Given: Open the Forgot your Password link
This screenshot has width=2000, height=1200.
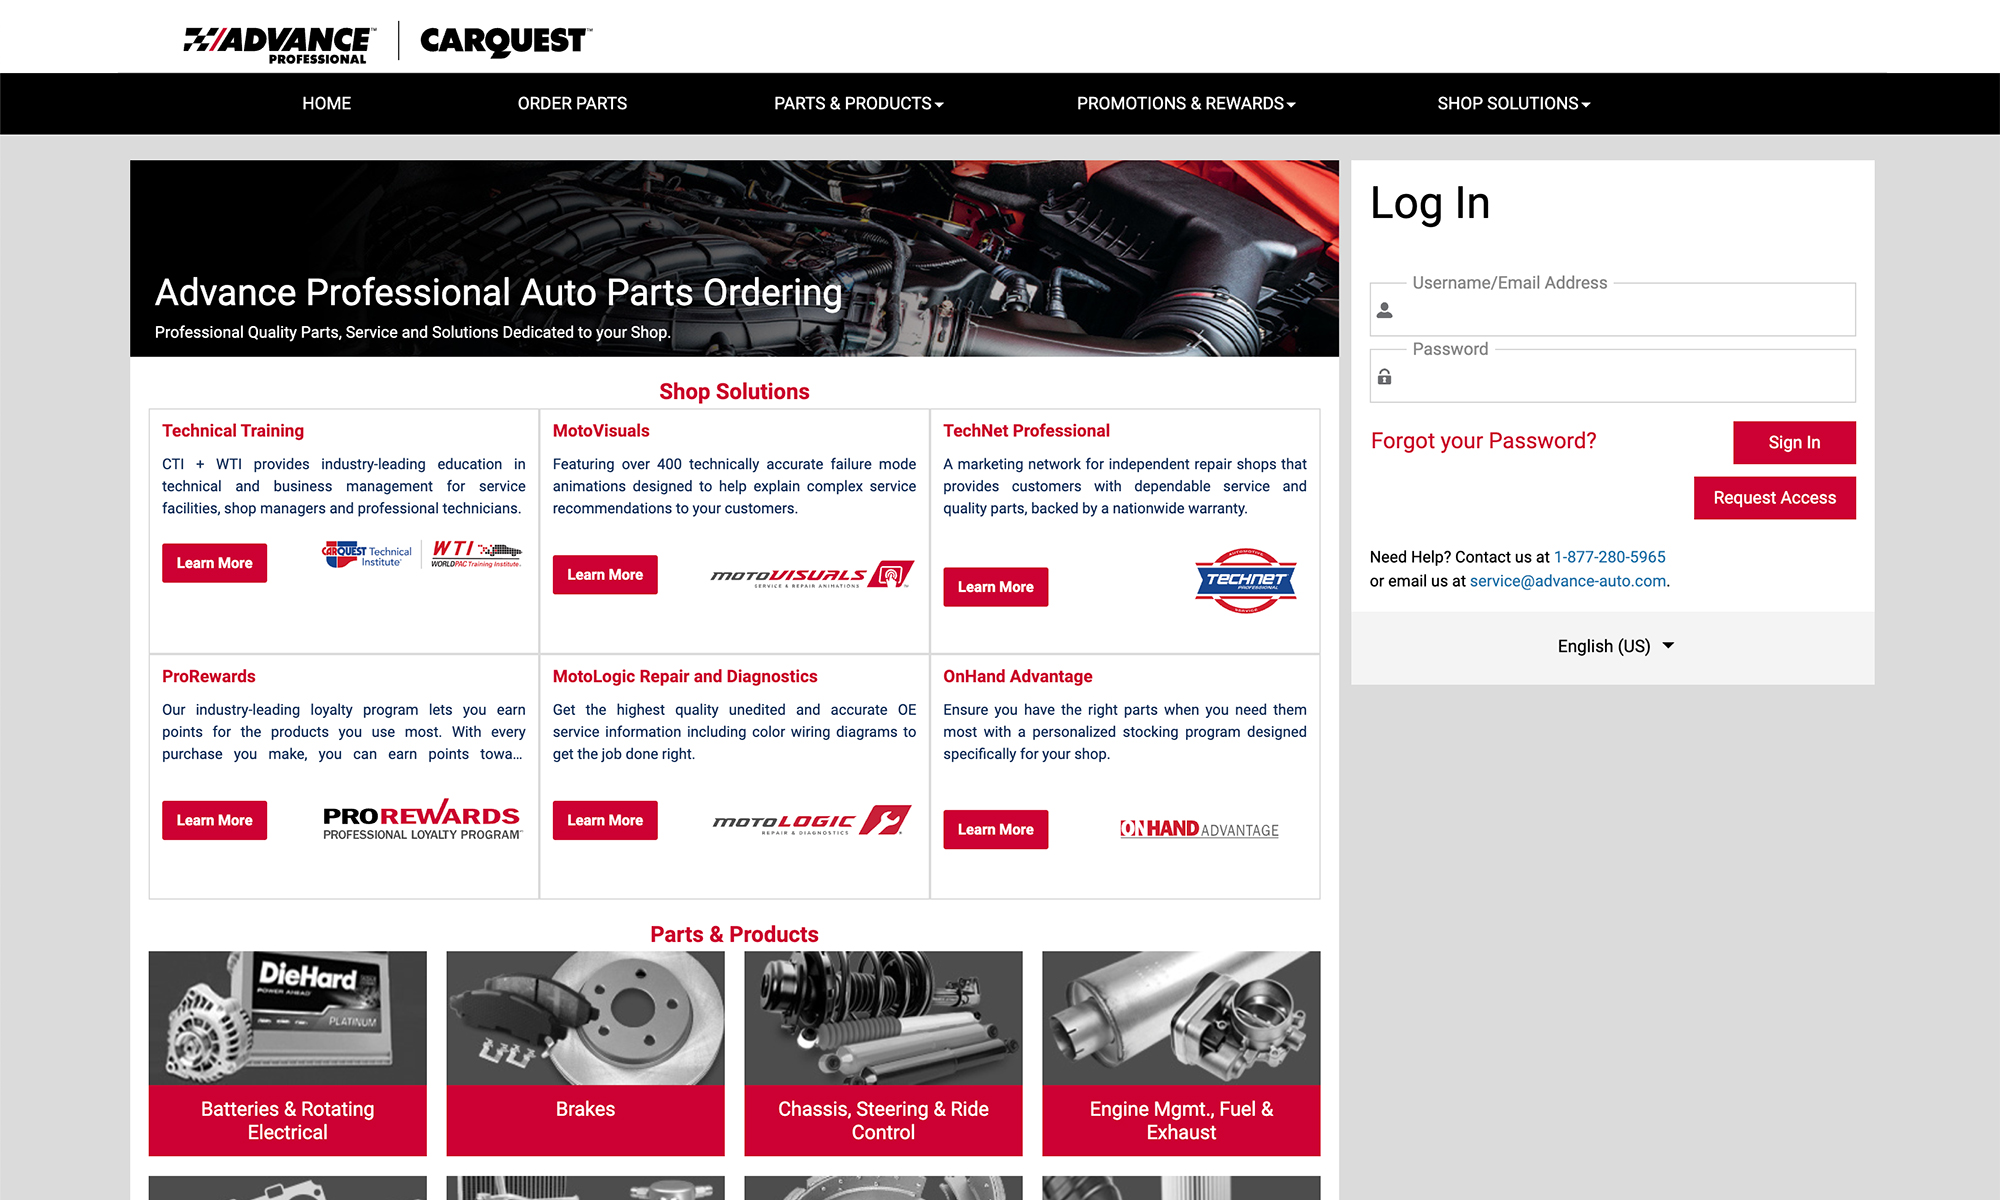Looking at the screenshot, I should (1483, 441).
